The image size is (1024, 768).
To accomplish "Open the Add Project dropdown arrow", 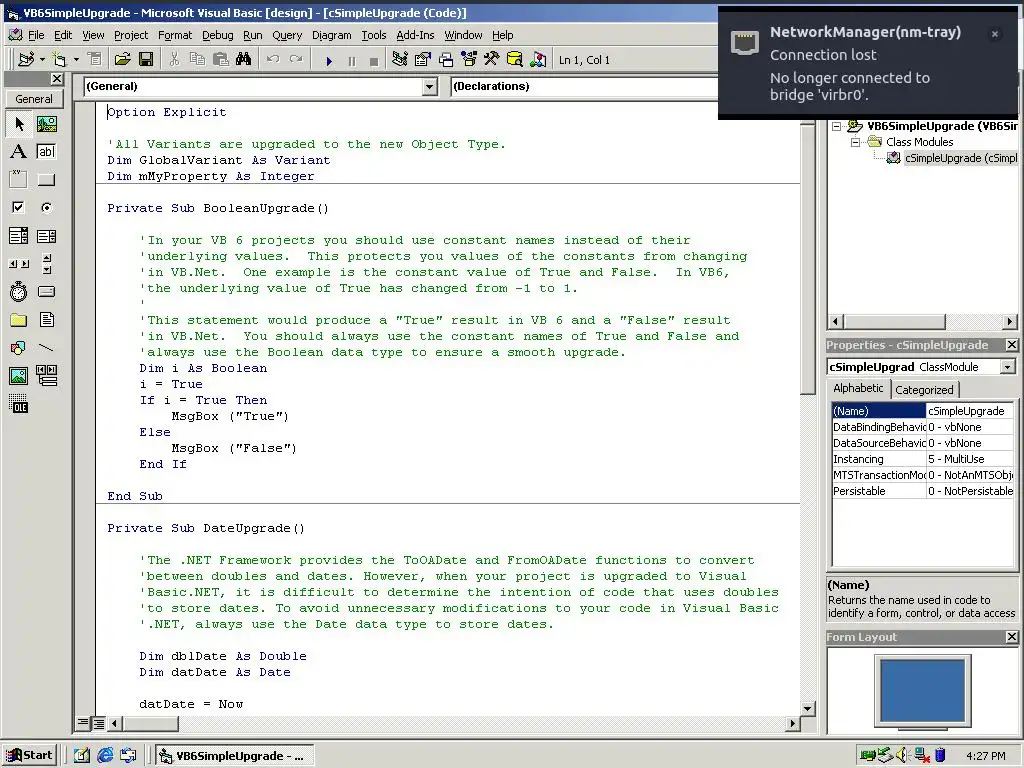I will click(x=42, y=59).
